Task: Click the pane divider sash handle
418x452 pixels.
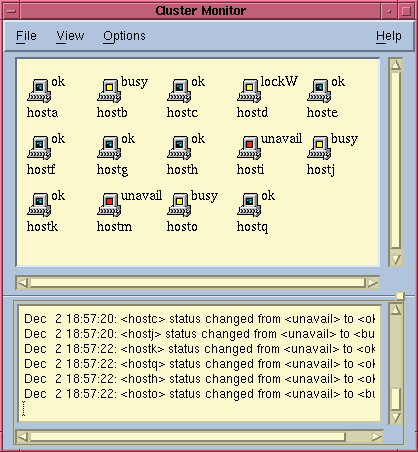Action: coord(400,296)
